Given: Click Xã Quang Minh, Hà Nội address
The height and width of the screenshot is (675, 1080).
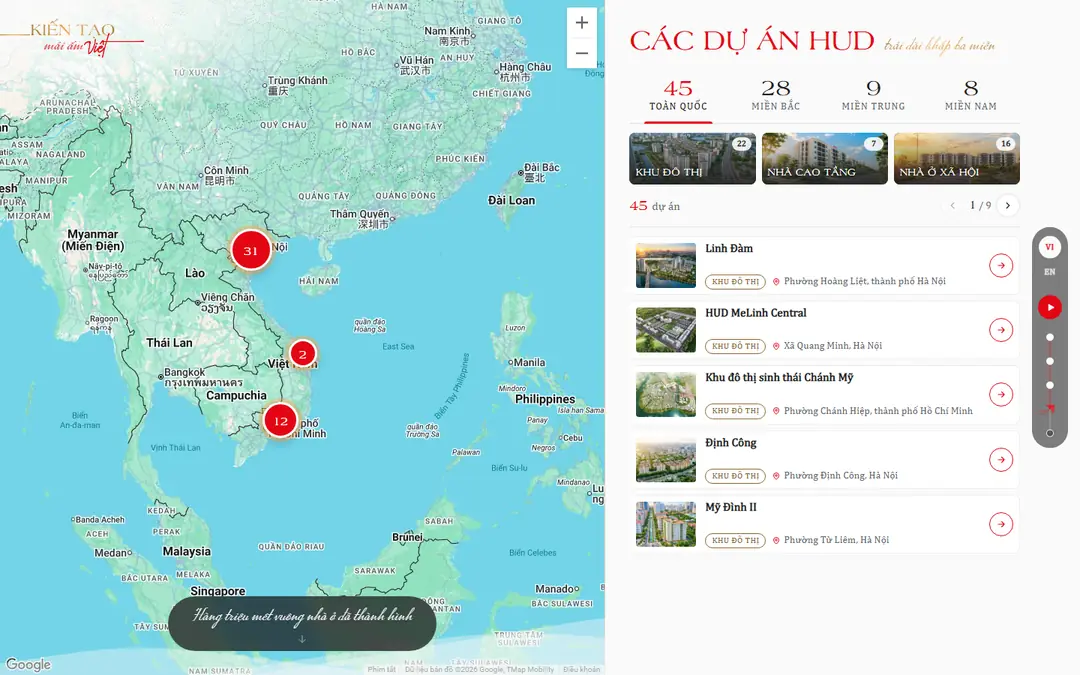Looking at the screenshot, I should (x=833, y=346).
